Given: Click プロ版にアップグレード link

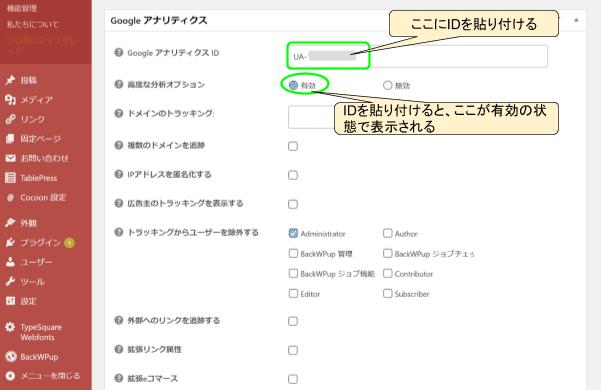Looking at the screenshot, I should tap(42, 45).
